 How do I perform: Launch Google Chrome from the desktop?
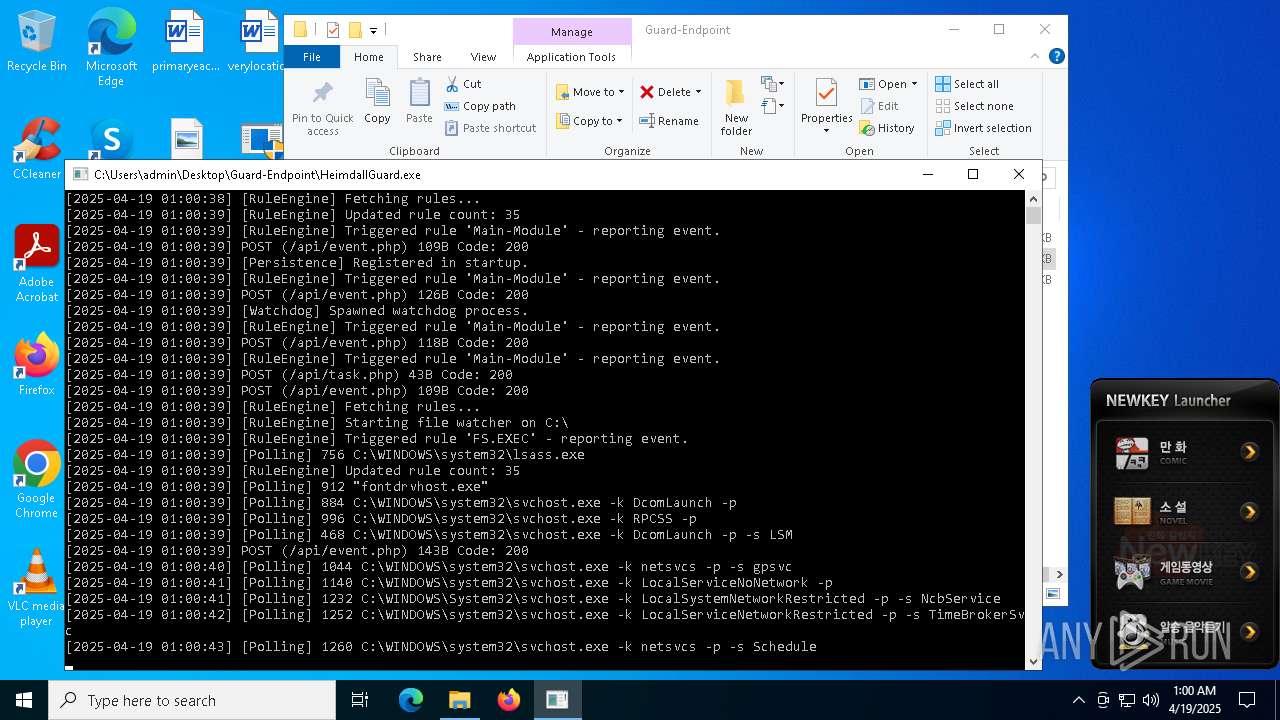point(37,479)
